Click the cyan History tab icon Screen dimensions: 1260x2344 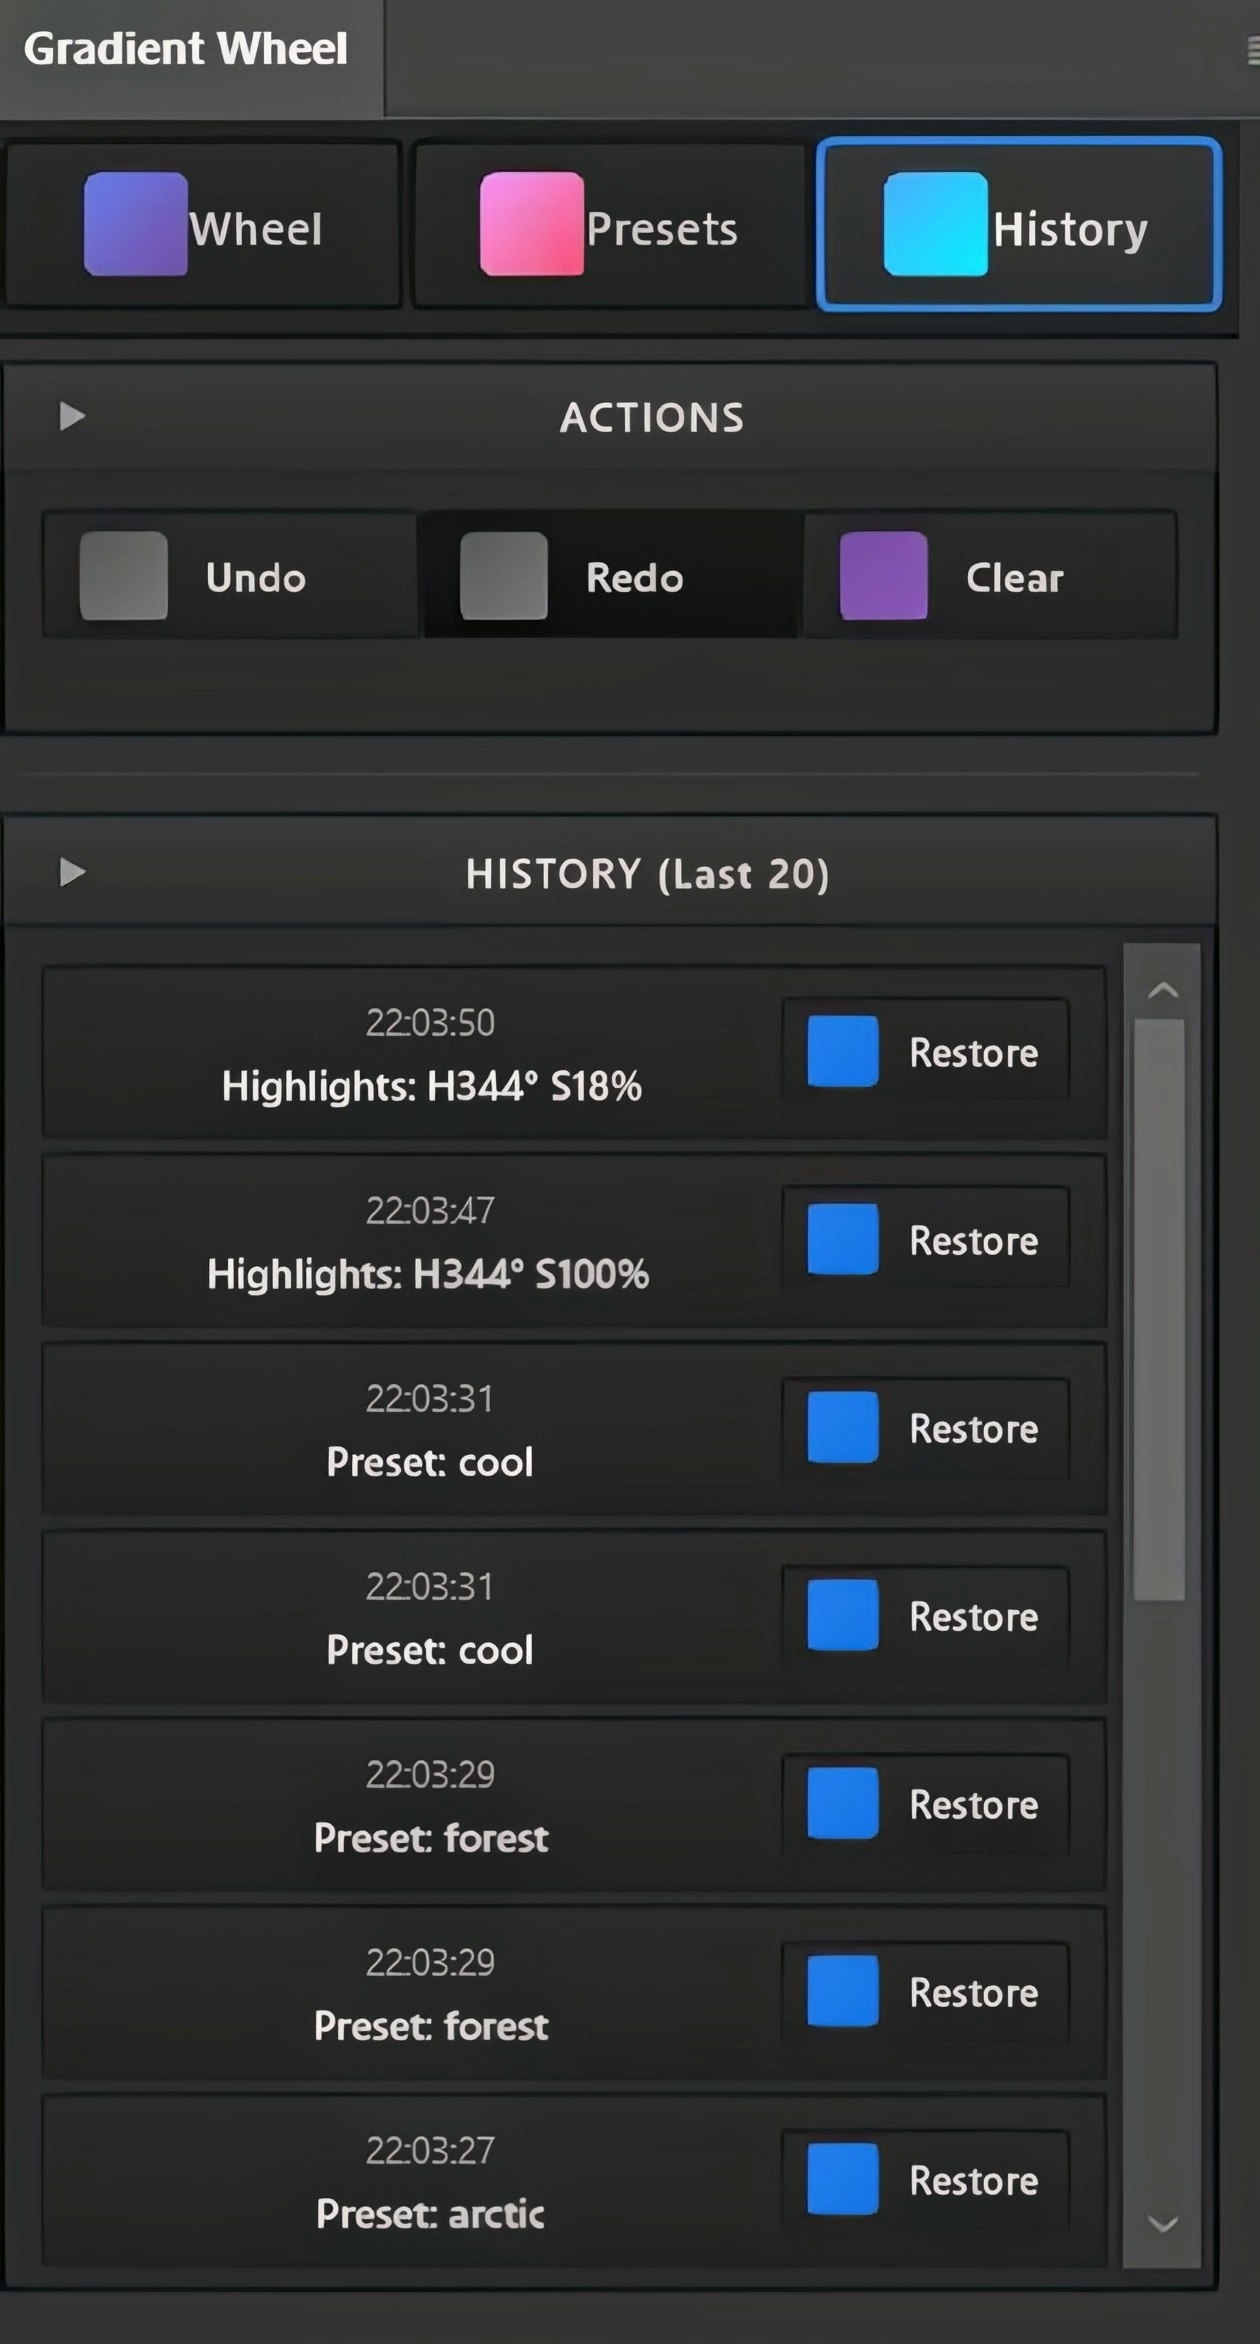point(936,224)
